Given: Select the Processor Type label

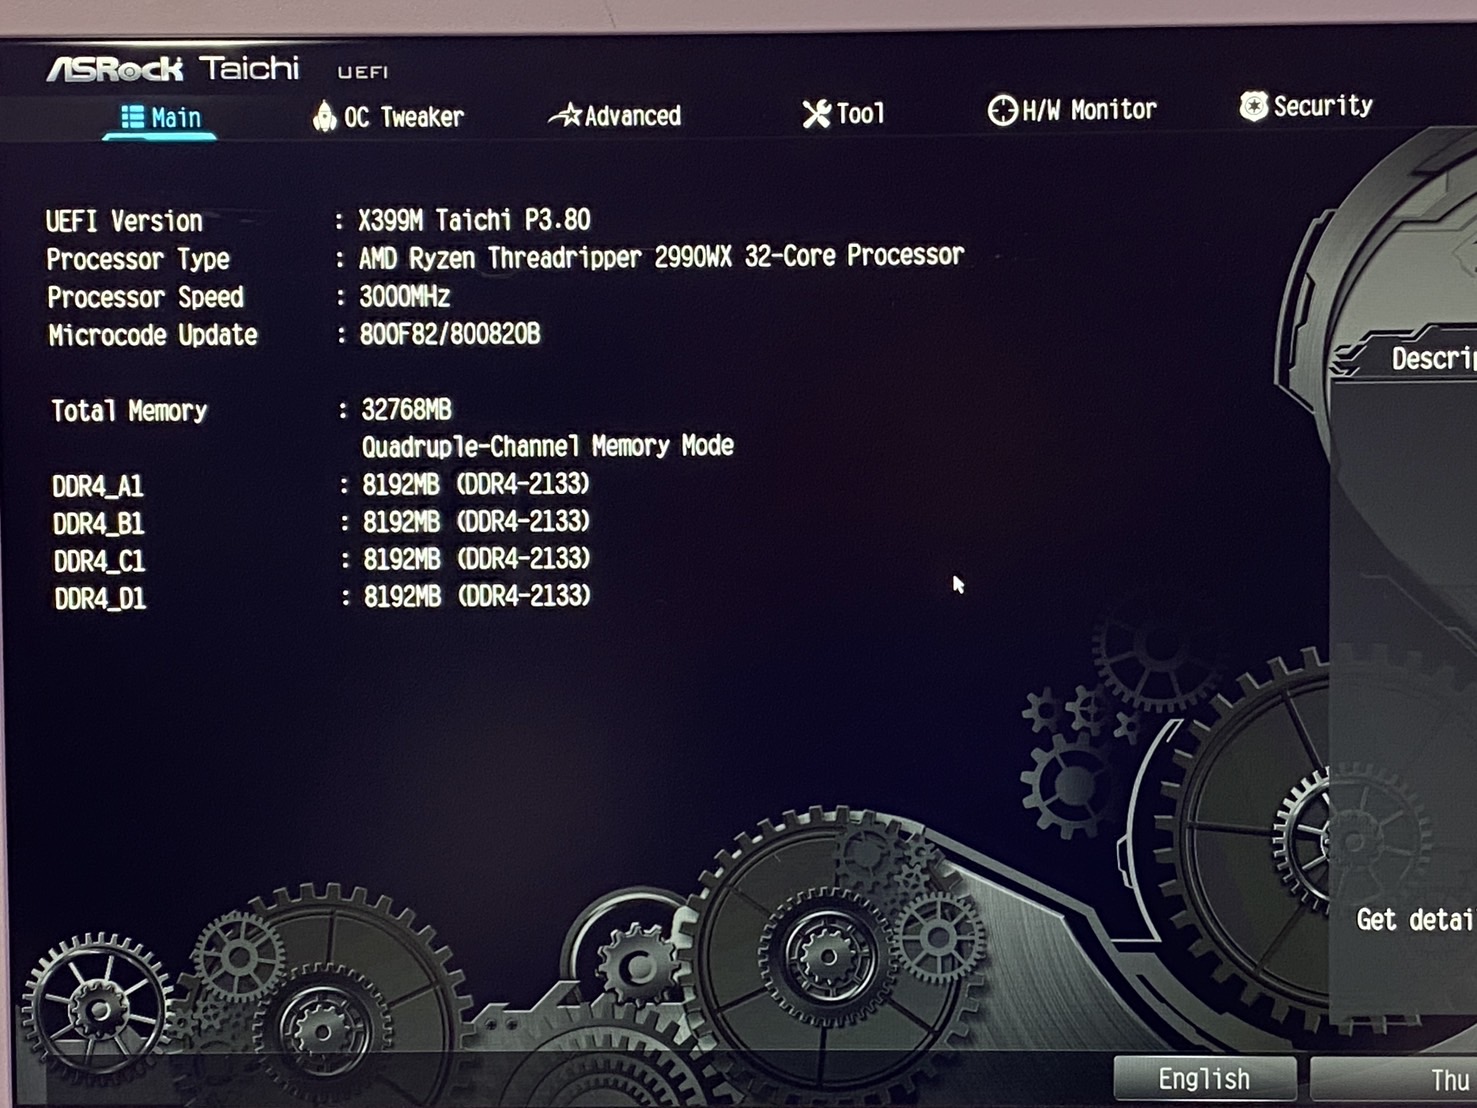Looking at the screenshot, I should (138, 259).
